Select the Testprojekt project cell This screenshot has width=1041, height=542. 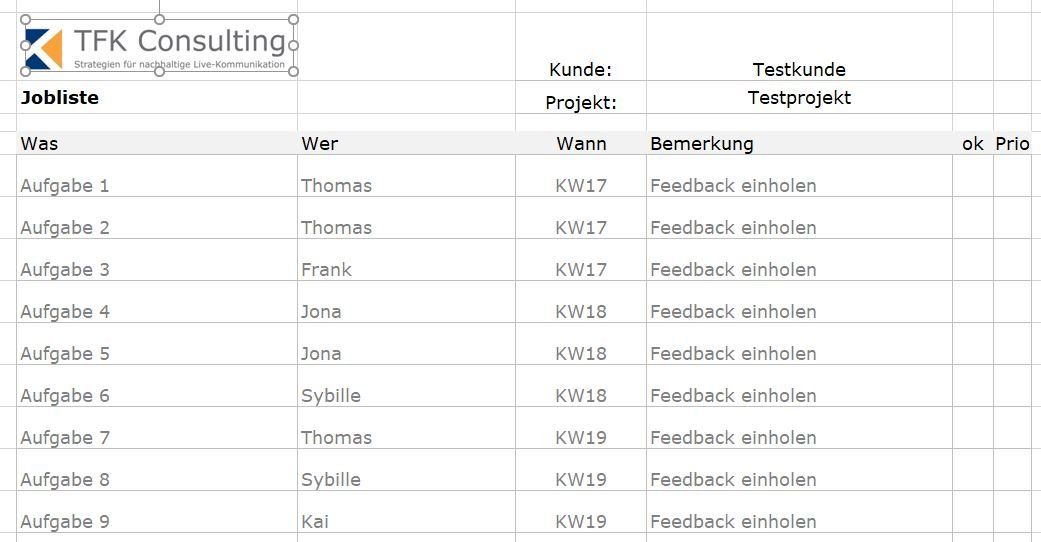pyautogui.click(x=799, y=97)
